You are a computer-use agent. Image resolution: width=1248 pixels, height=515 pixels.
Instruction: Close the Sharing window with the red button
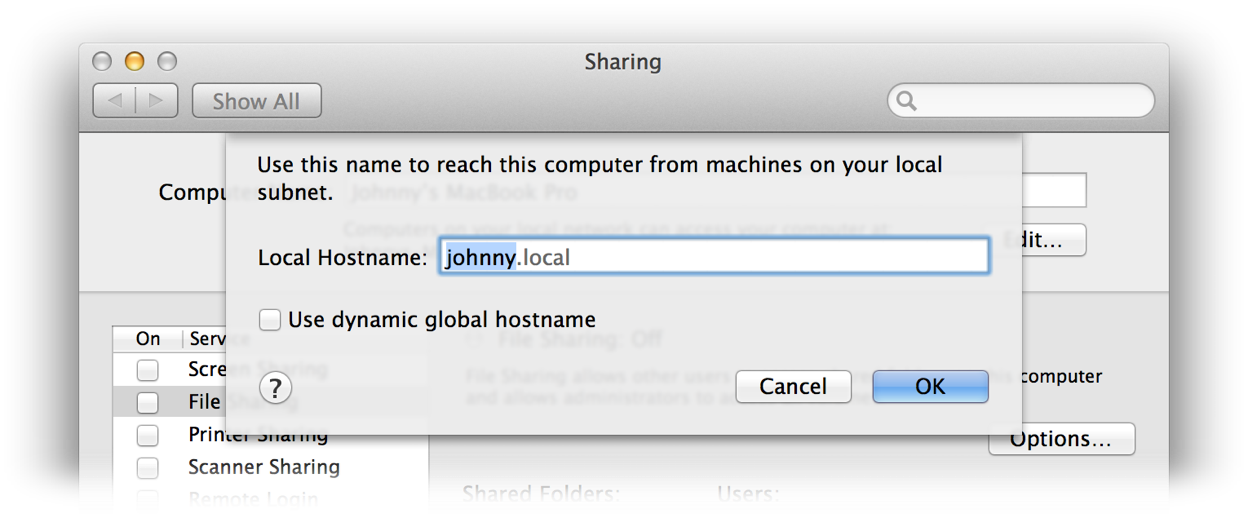pyautogui.click(x=102, y=62)
